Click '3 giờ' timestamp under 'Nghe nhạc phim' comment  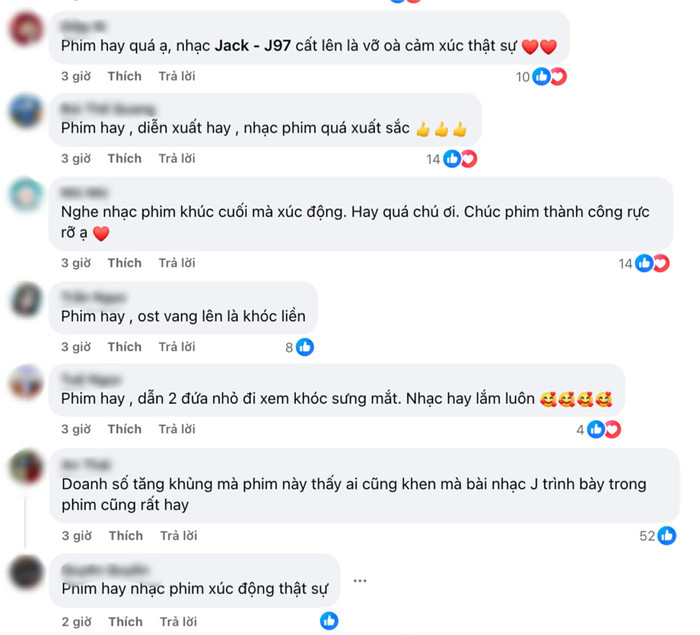[x=76, y=263]
